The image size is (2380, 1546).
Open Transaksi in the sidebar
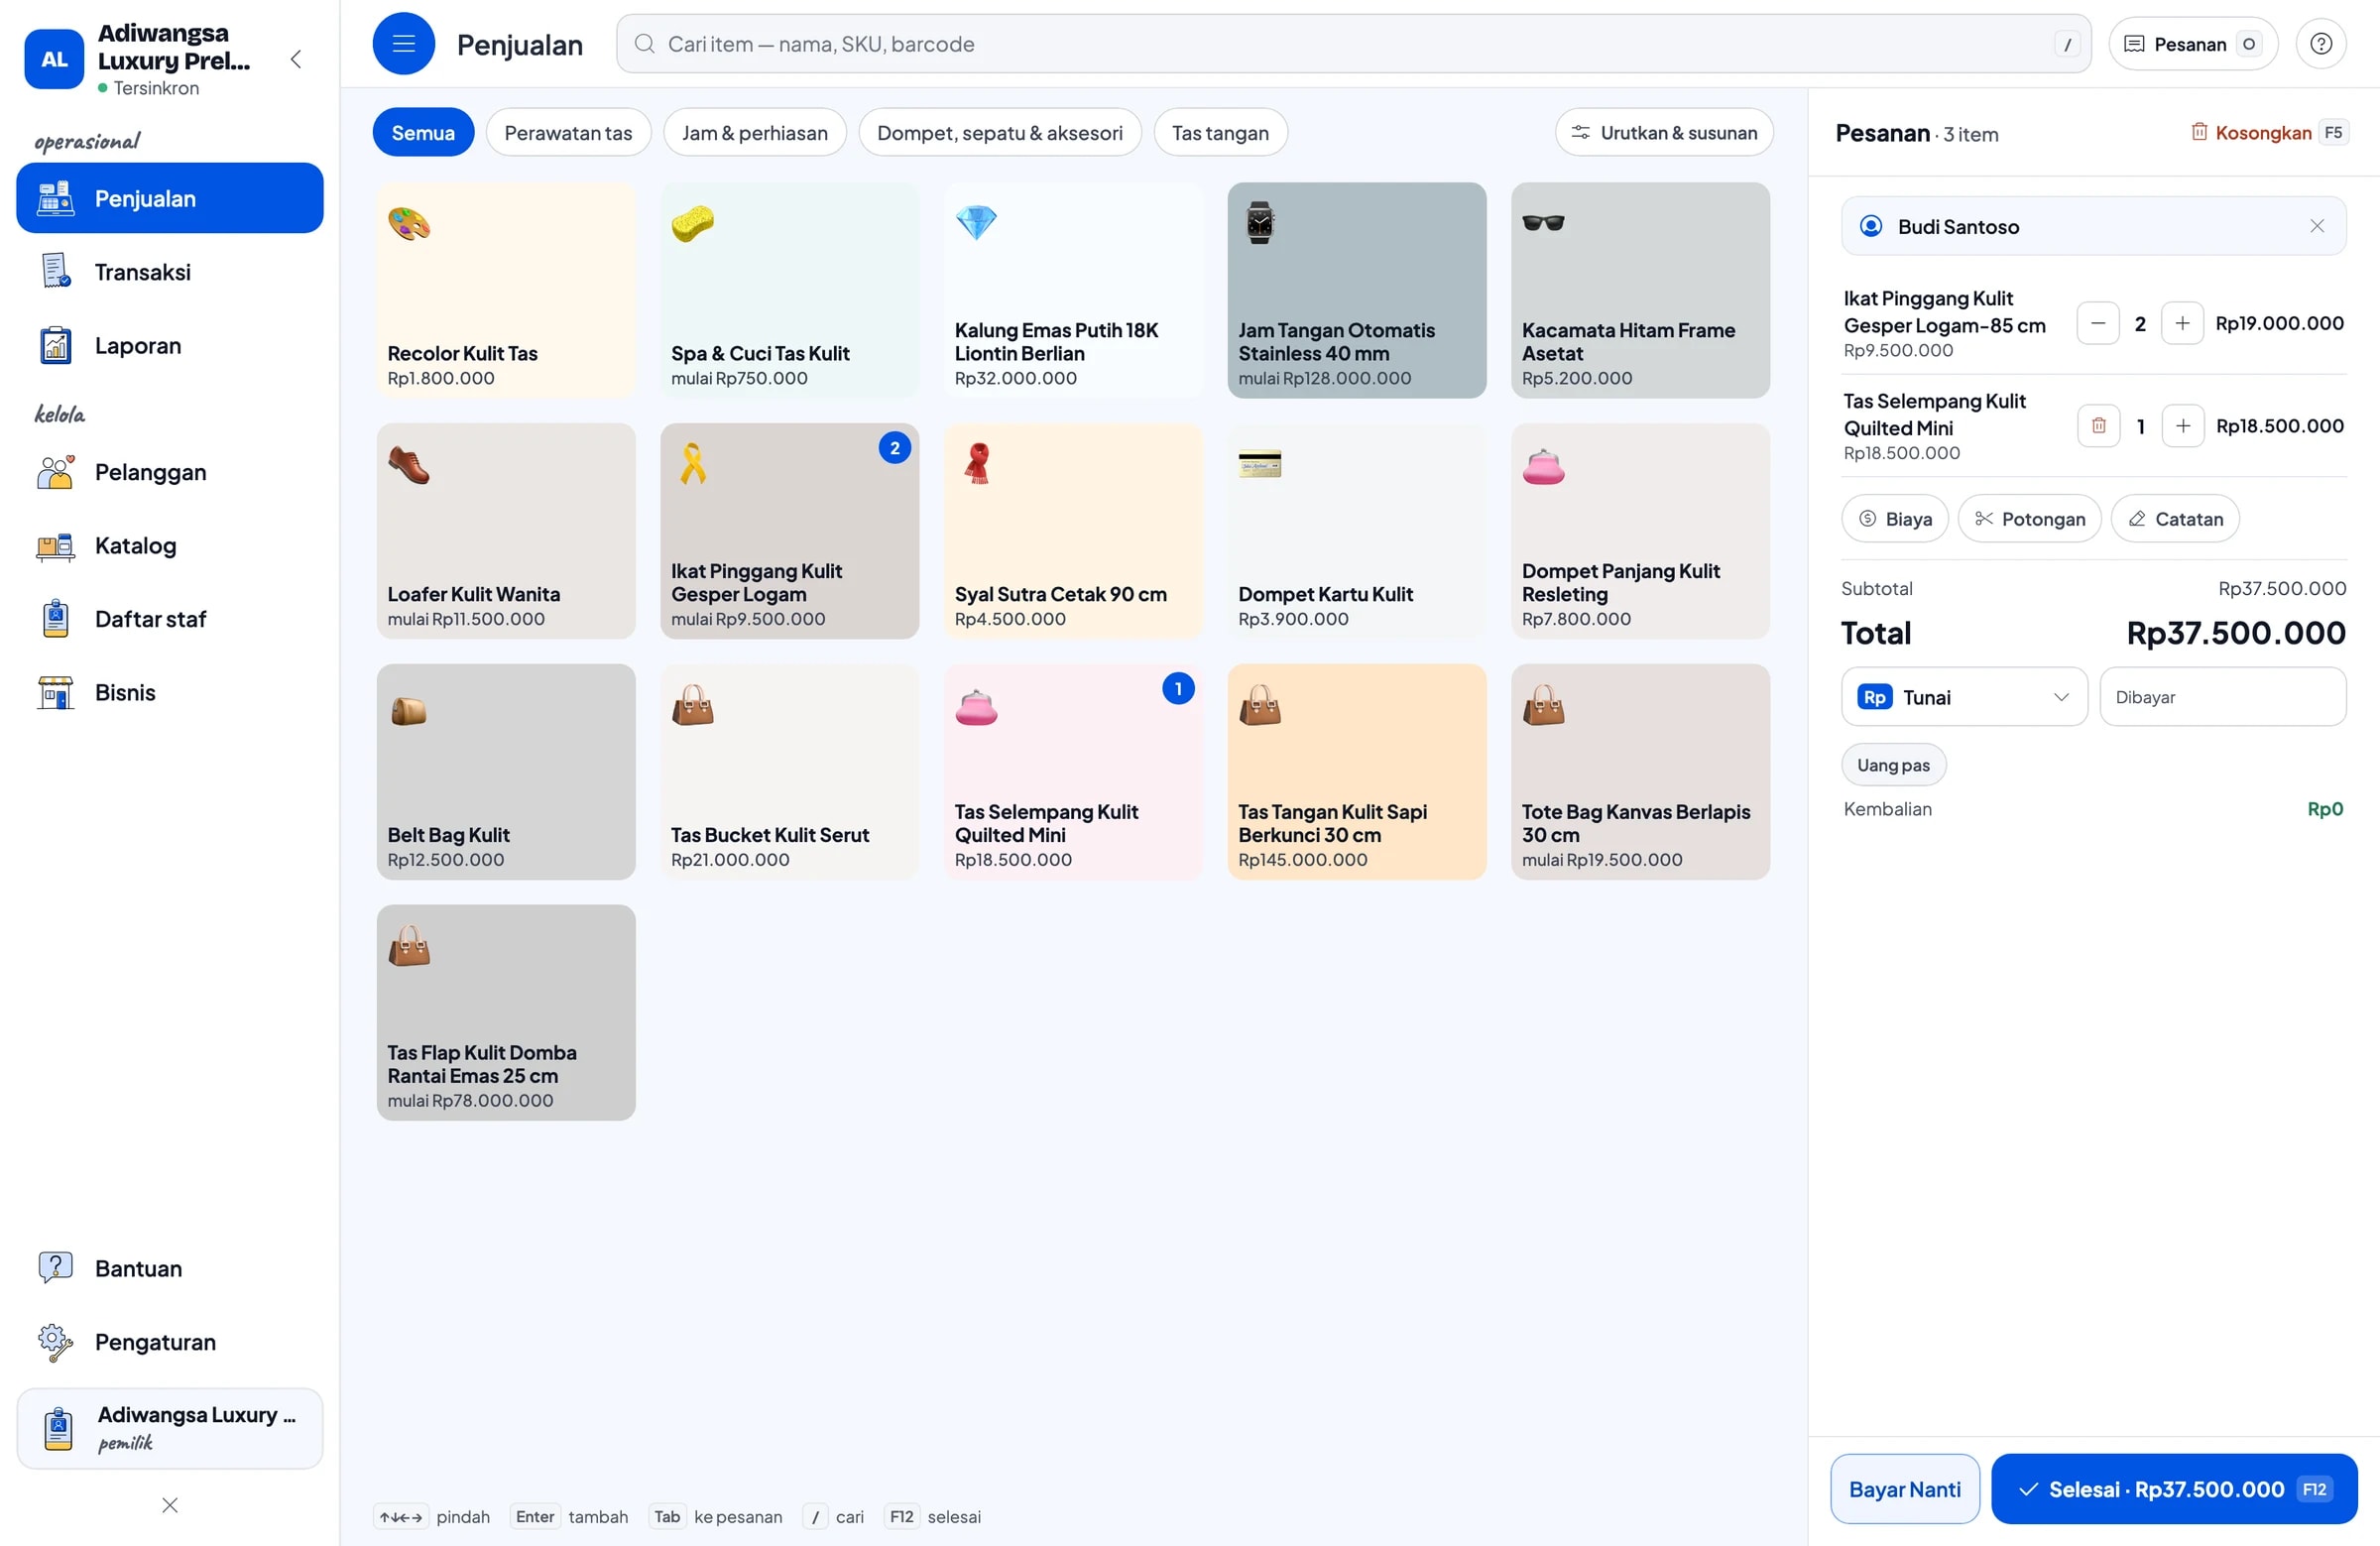pos(170,272)
